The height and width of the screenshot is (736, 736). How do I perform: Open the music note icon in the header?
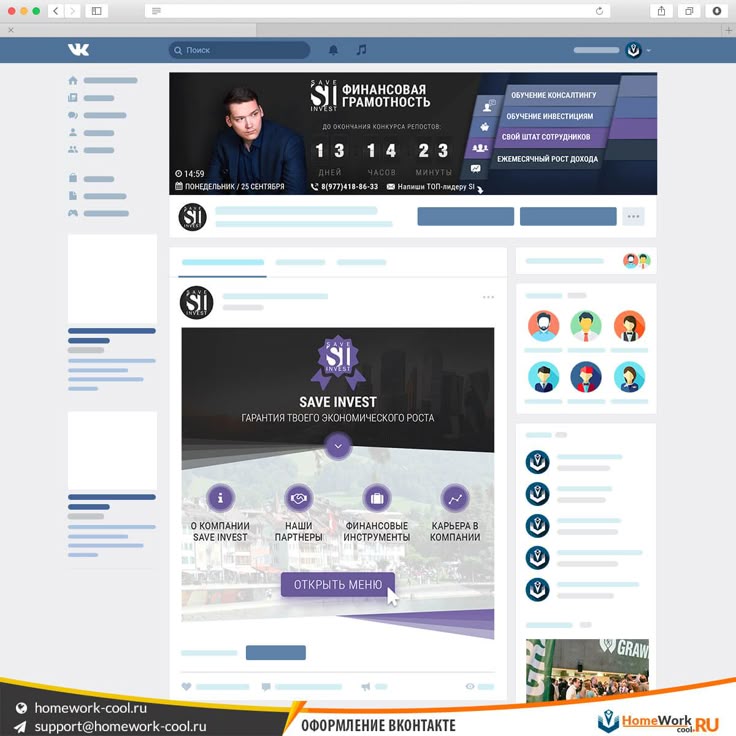point(361,50)
